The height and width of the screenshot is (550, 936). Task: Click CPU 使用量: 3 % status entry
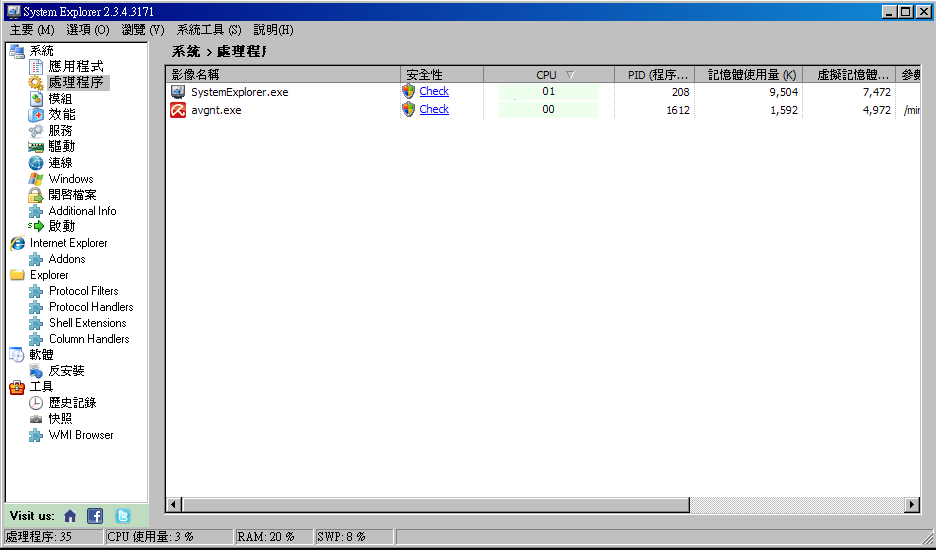pos(169,536)
